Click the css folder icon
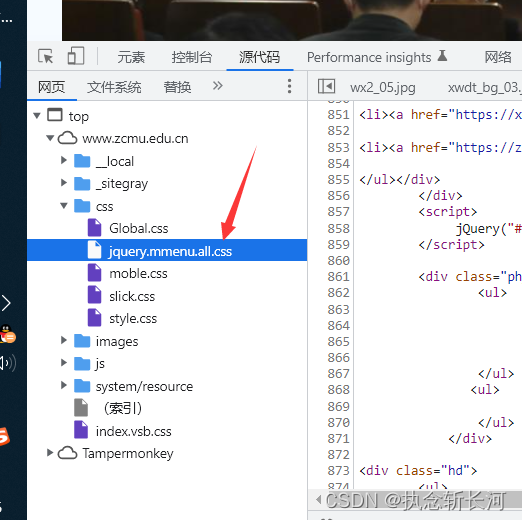This screenshot has height=520, width=522. [82, 206]
